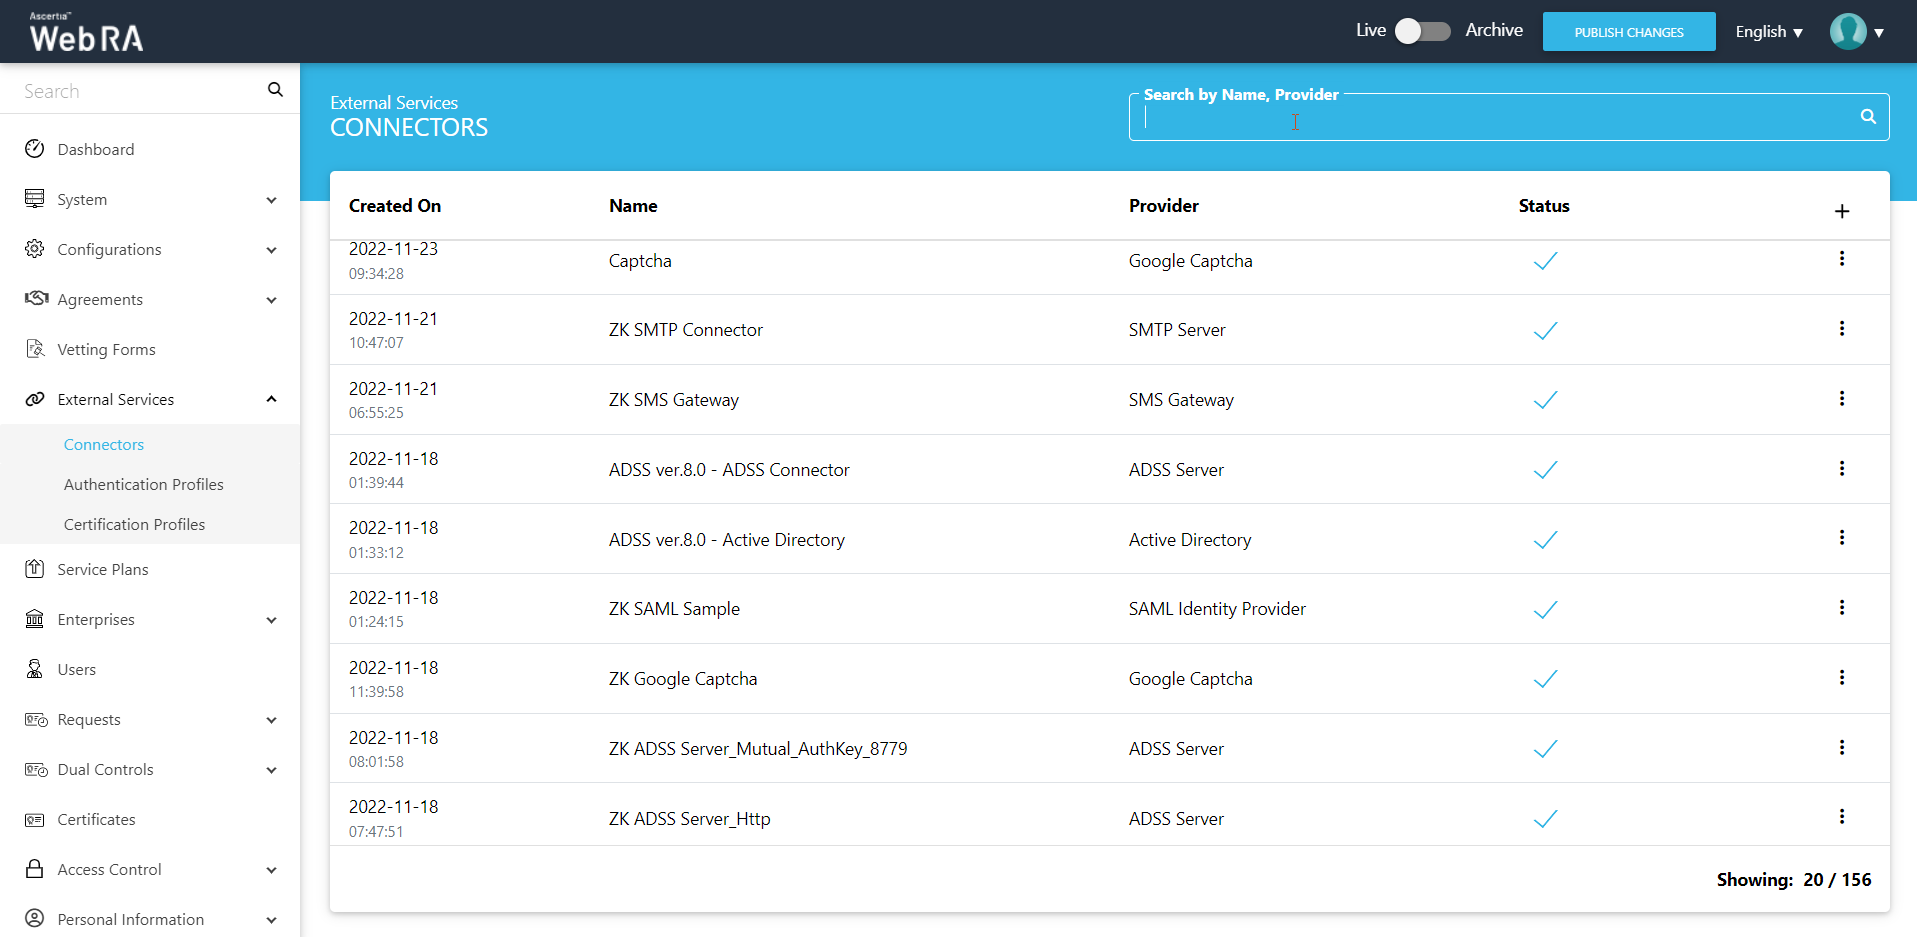The height and width of the screenshot is (937, 1917).
Task: Click the ZK SMTP Connector name cell
Action: (x=686, y=330)
